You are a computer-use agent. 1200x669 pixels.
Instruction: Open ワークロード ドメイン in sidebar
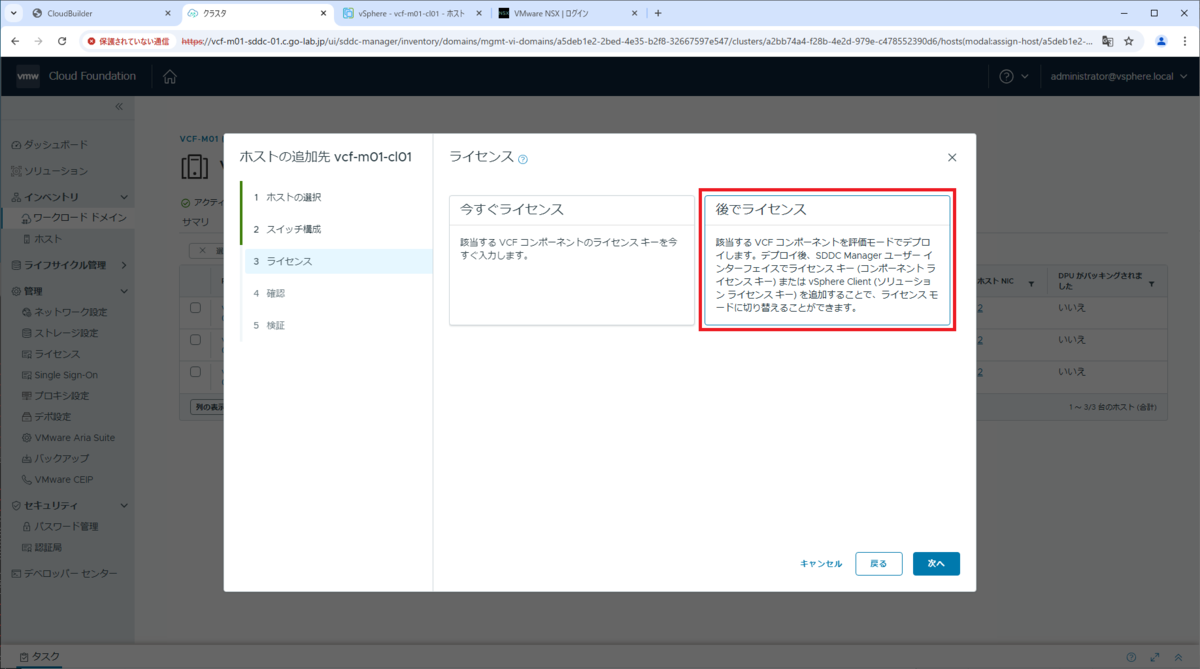pos(78,218)
